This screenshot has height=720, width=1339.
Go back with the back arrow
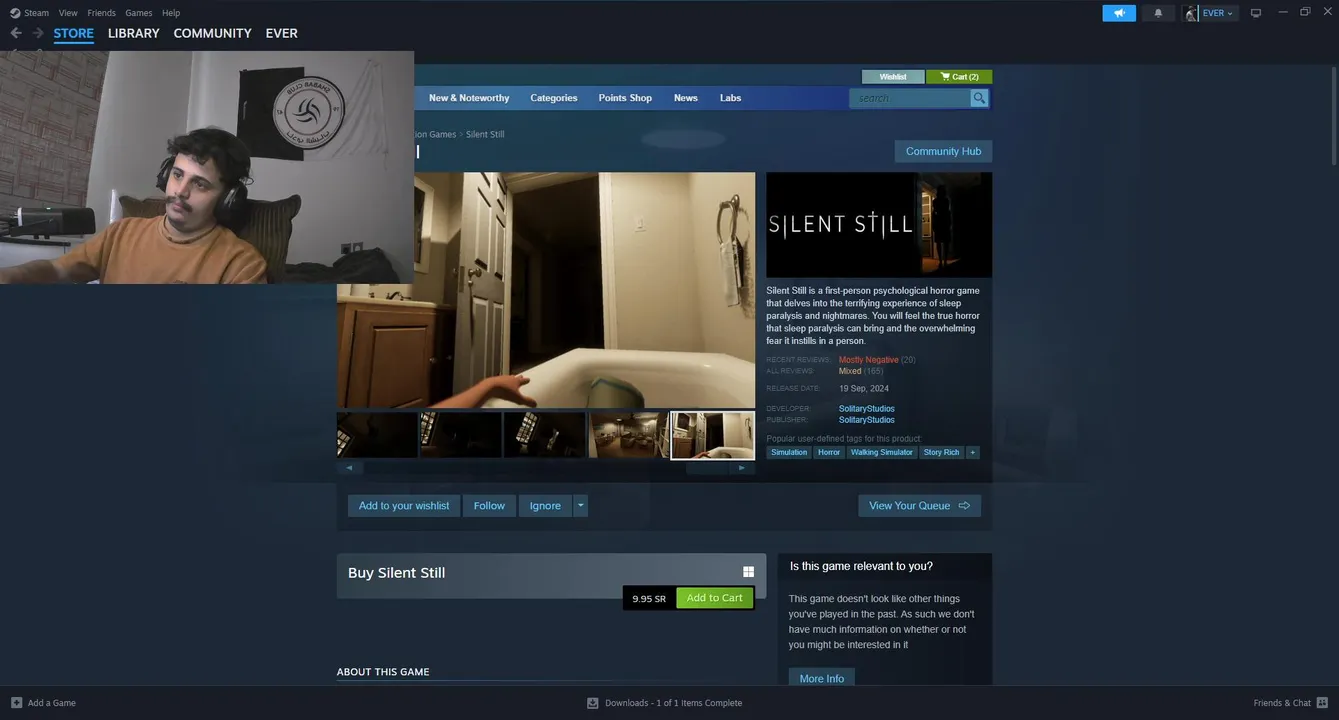15,33
